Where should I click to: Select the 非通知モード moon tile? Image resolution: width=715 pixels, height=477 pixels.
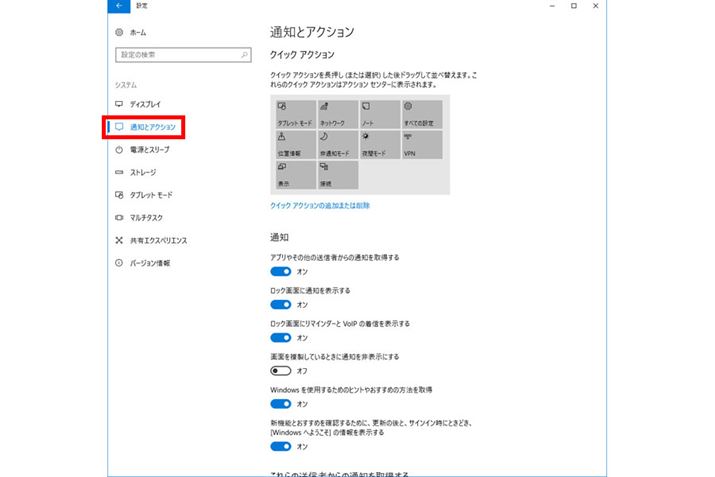(338, 144)
